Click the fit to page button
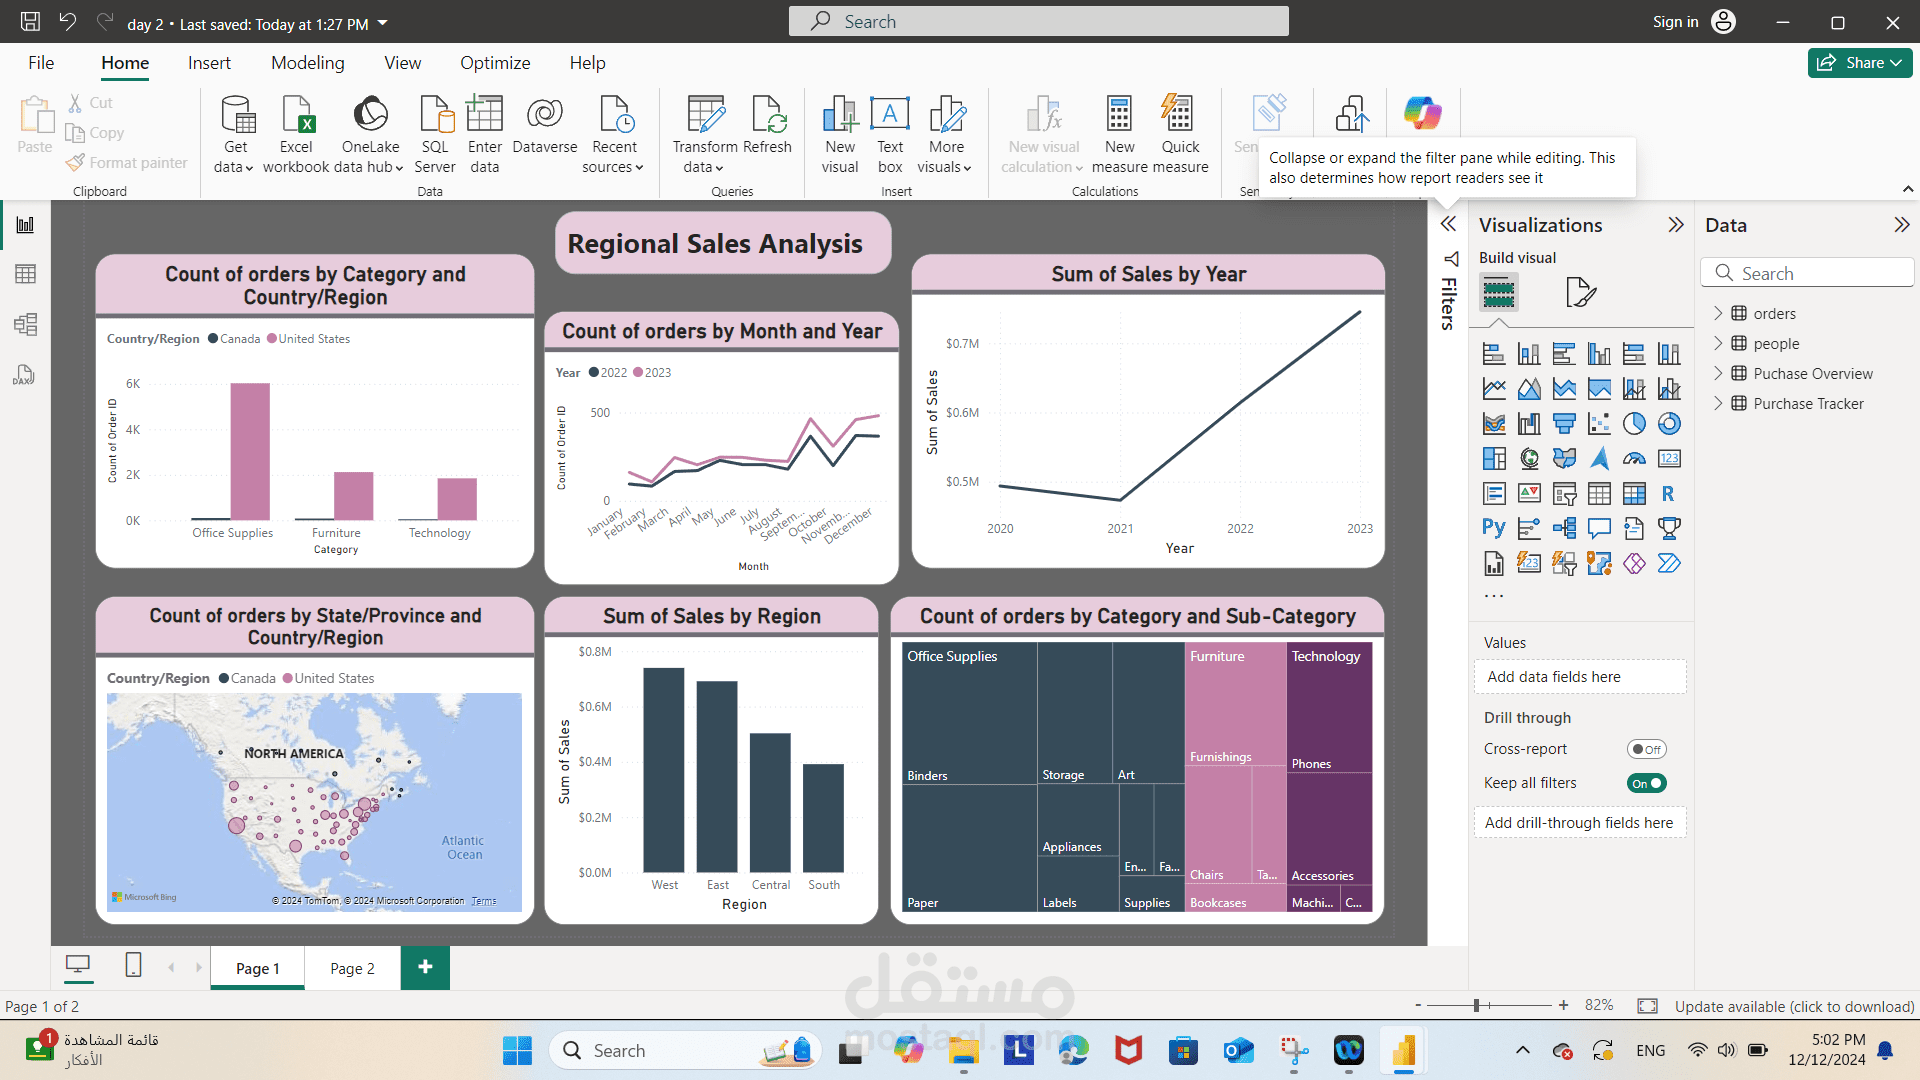The width and height of the screenshot is (1920, 1080). coord(1647,1005)
